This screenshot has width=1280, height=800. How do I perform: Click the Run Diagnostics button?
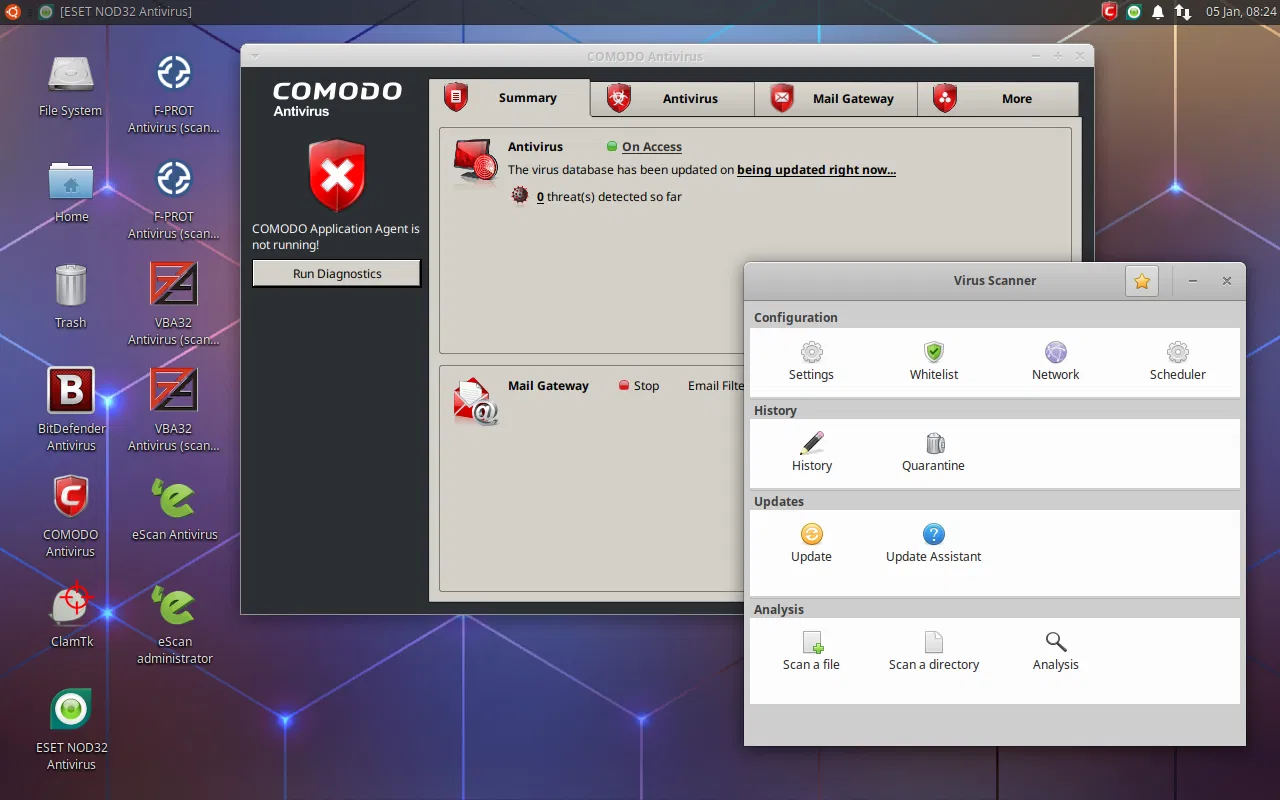pyautogui.click(x=337, y=274)
